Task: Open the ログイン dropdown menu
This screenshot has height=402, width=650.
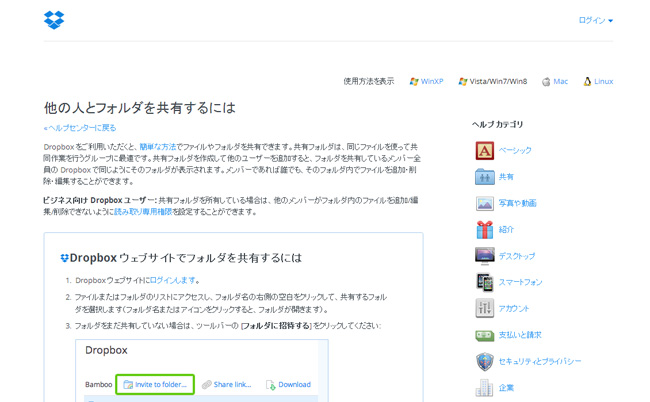Action: [596, 20]
